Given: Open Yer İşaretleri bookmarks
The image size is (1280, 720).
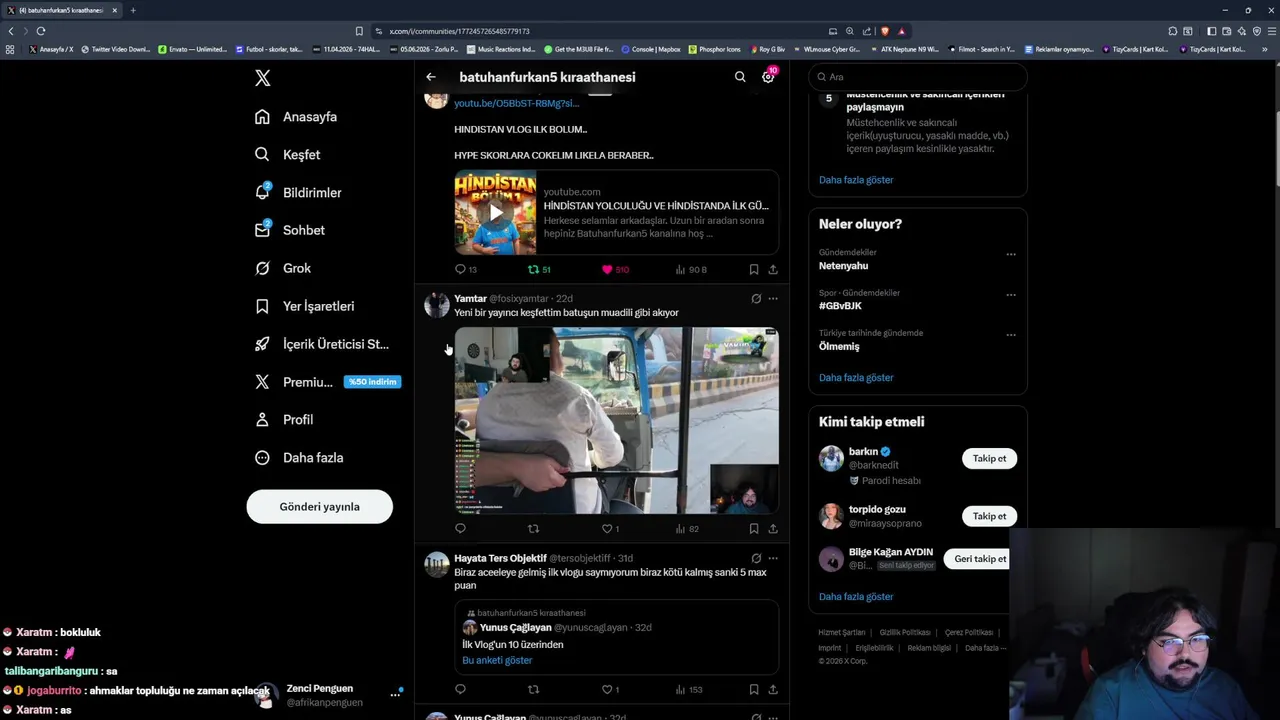Looking at the screenshot, I should (x=305, y=306).
